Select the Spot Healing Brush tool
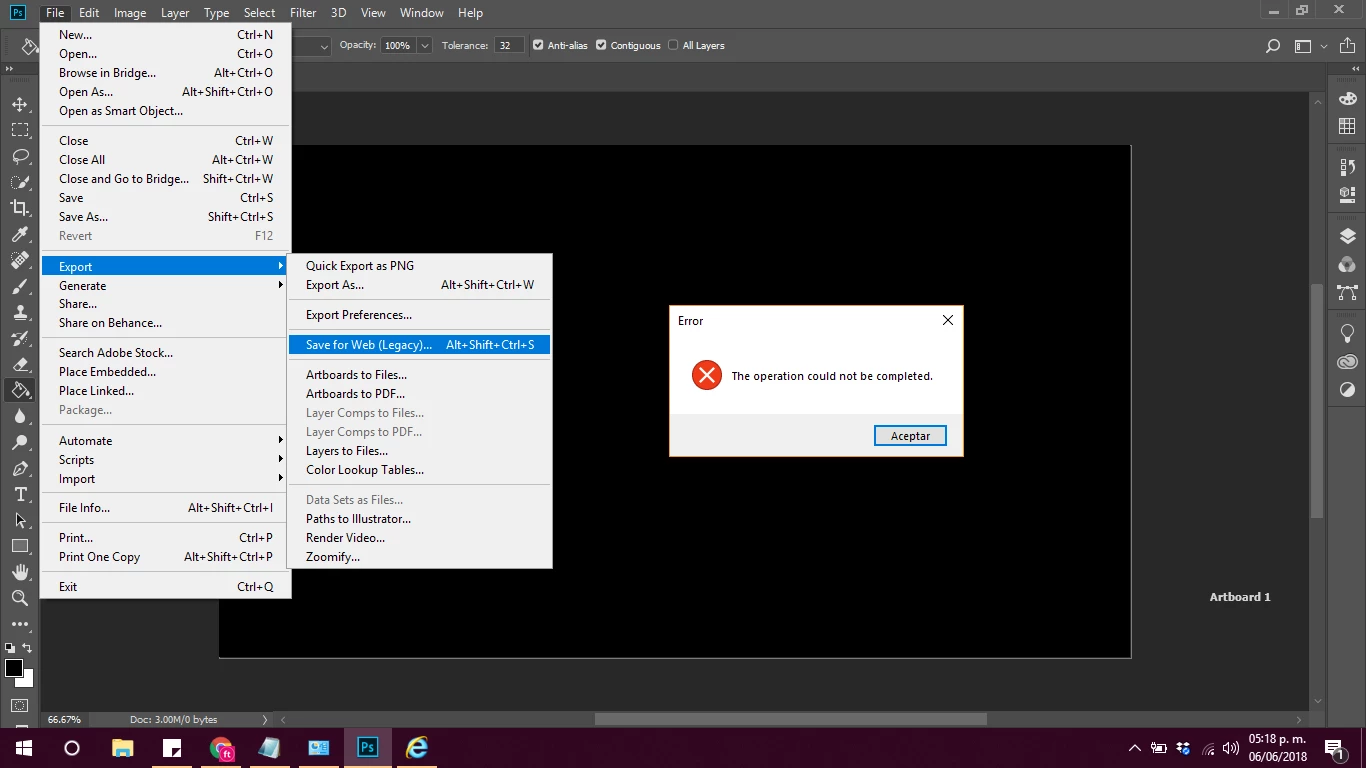 click(x=19, y=260)
